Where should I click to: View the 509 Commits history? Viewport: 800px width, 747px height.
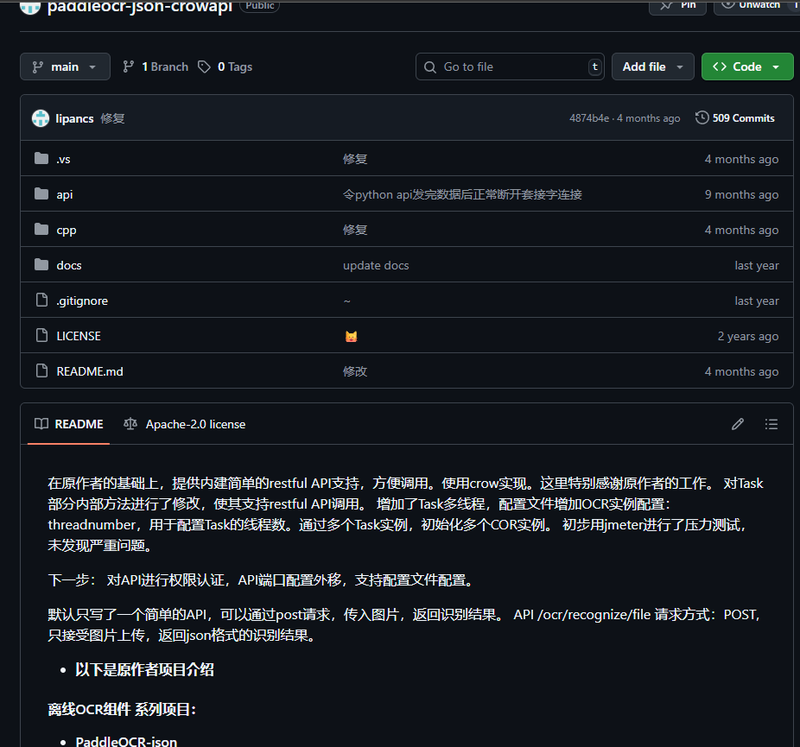(735, 118)
